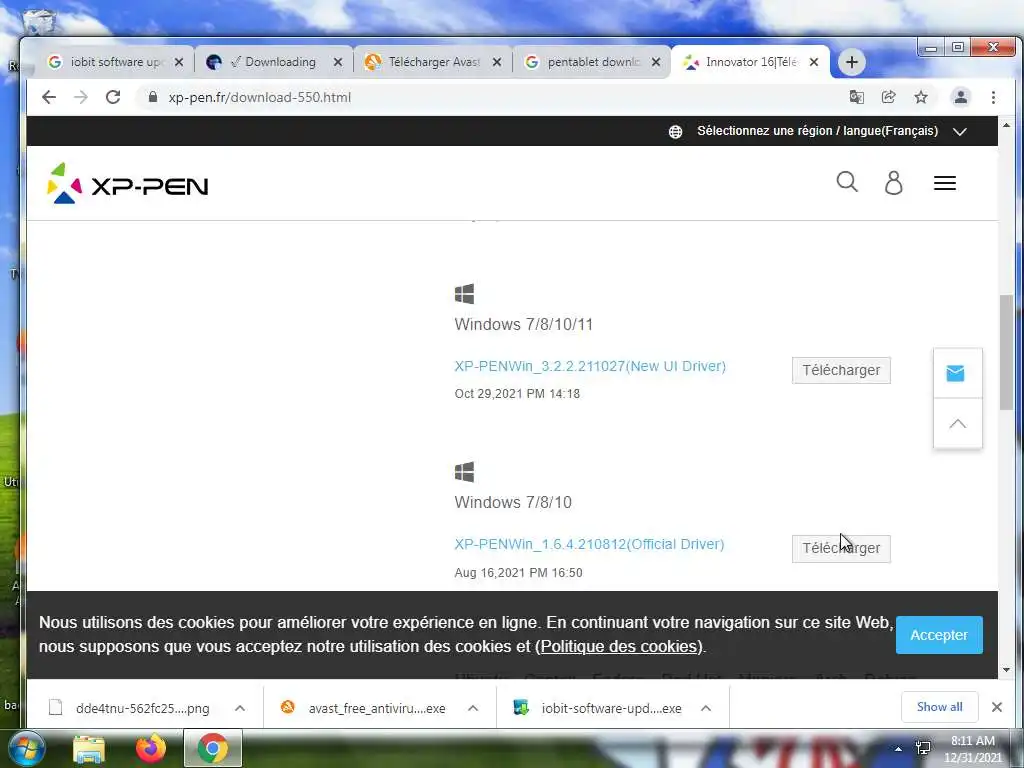
Task: Close the Downloading tab
Action: coord(338,62)
